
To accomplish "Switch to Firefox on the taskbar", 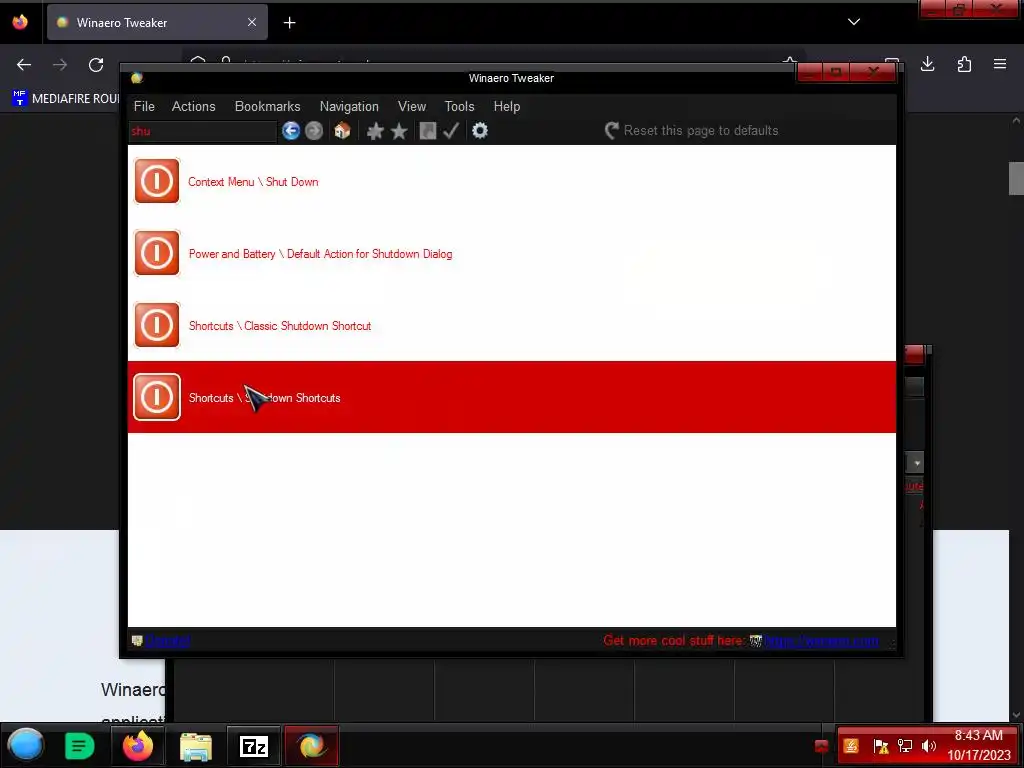I will point(138,746).
